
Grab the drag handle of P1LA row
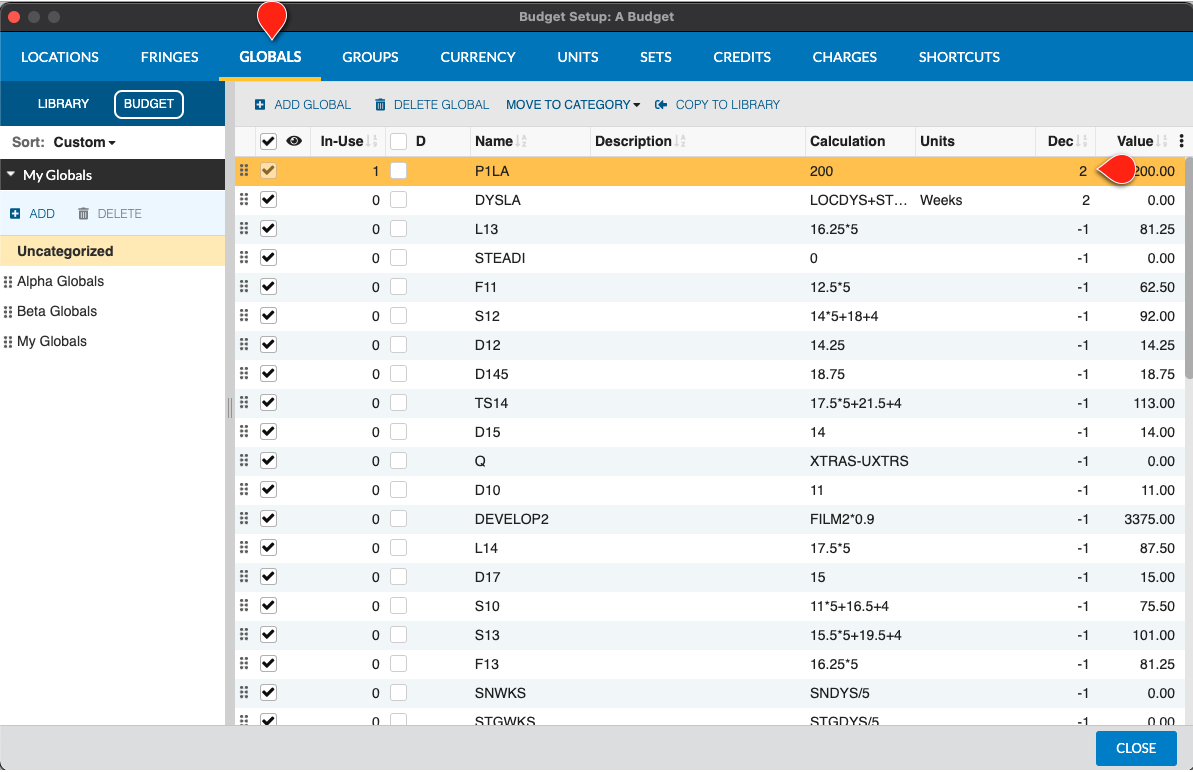244,171
